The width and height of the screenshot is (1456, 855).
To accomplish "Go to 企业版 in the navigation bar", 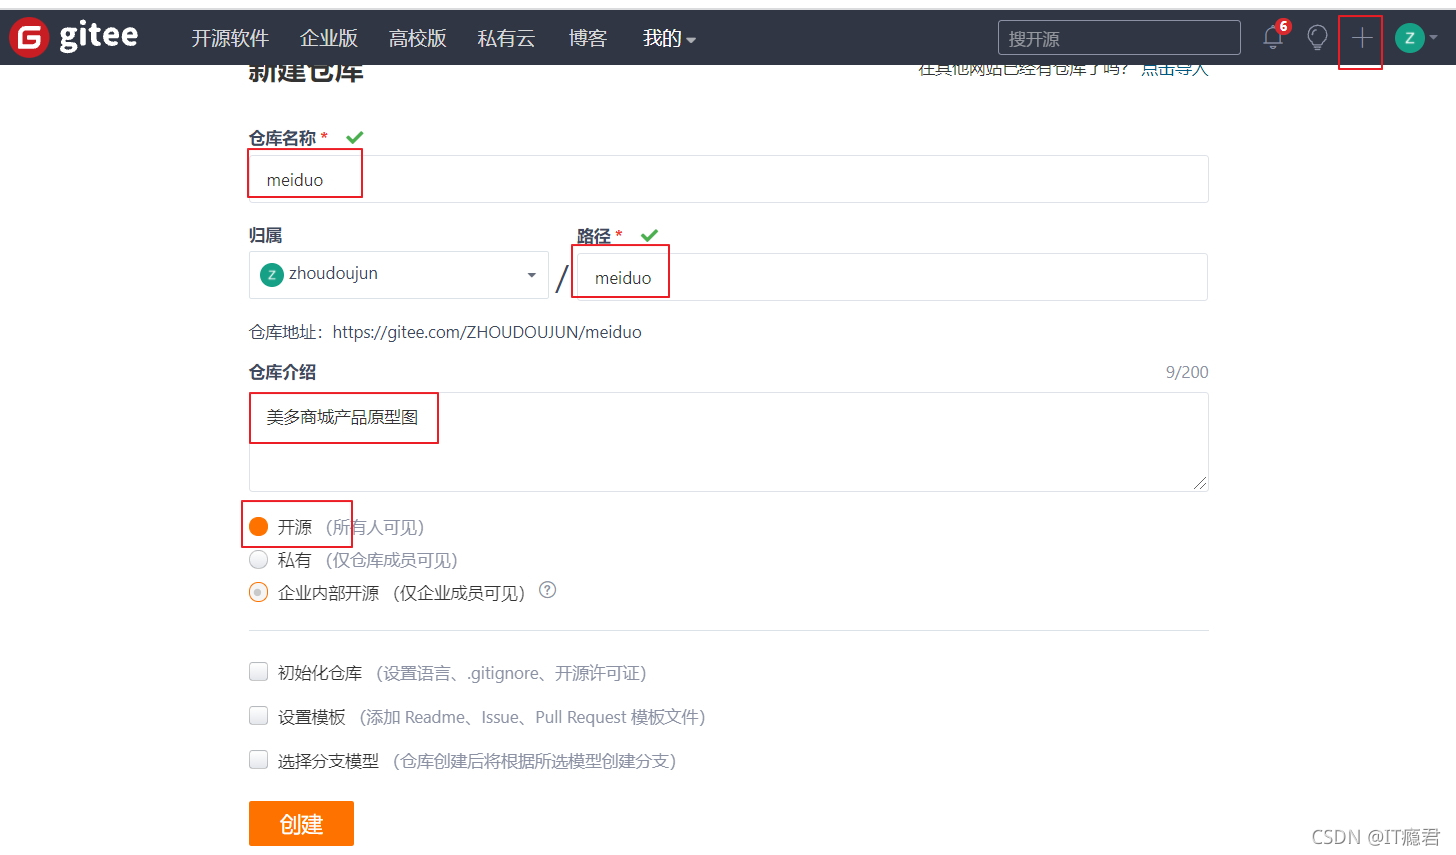I will pos(329,38).
